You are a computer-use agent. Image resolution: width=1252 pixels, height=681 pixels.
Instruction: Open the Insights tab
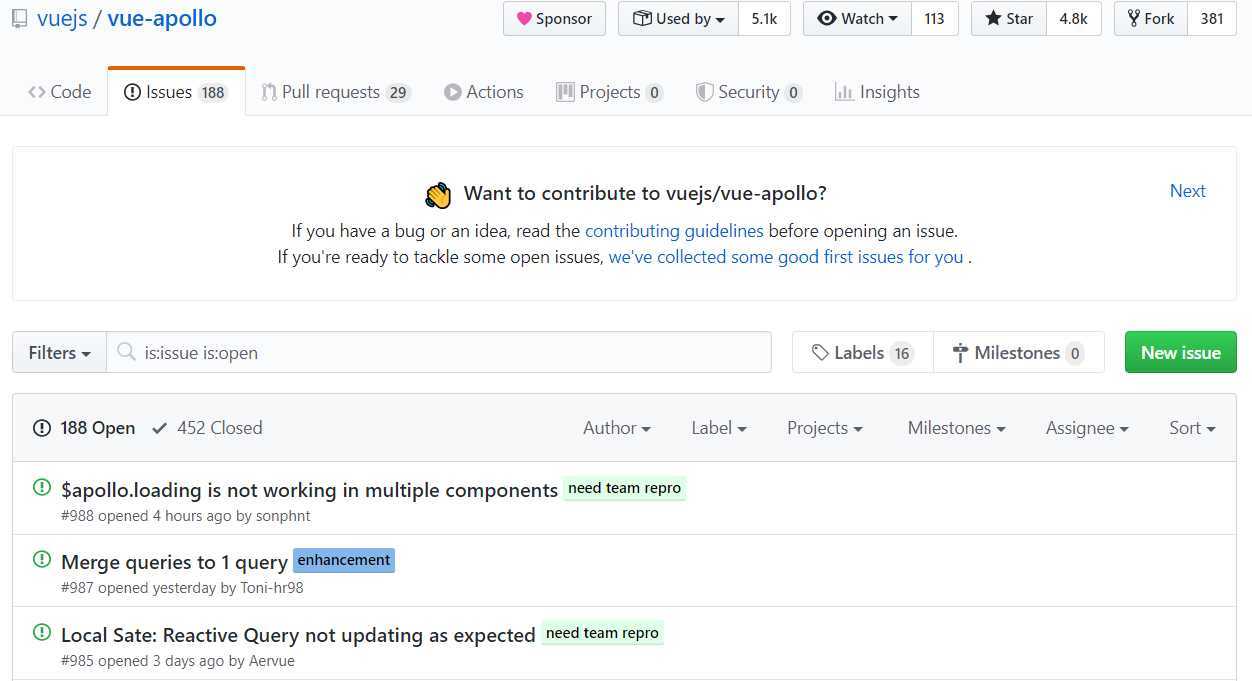877,92
